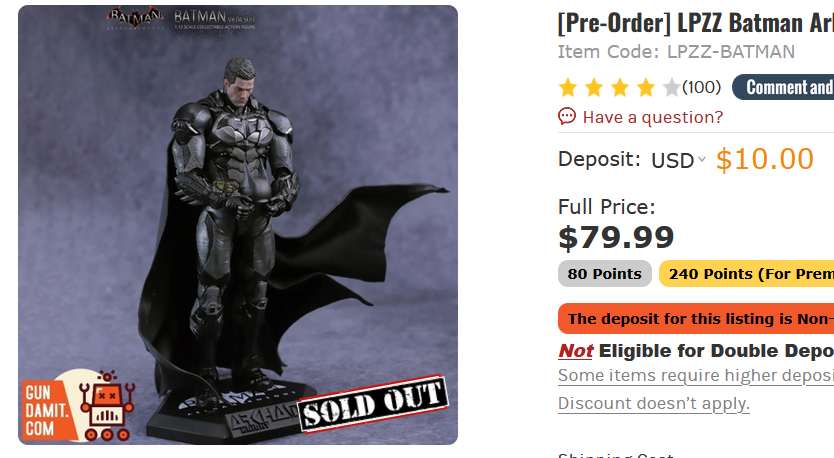Click the Sold Out stamp badge
The width and height of the screenshot is (834, 458).
[372, 402]
